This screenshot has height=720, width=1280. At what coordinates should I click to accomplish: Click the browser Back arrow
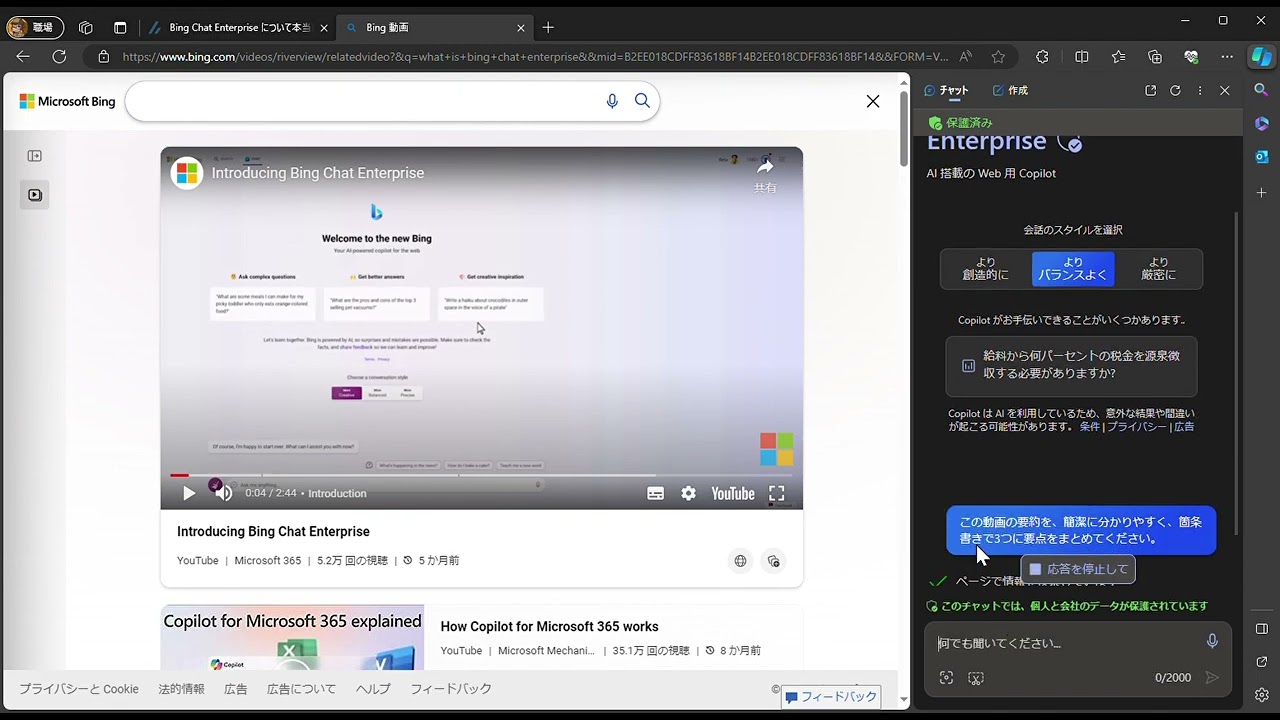[x=23, y=57]
